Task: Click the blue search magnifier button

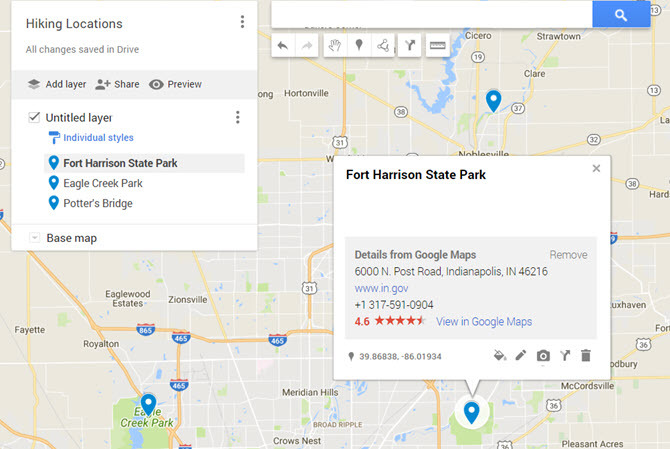Action: point(621,15)
